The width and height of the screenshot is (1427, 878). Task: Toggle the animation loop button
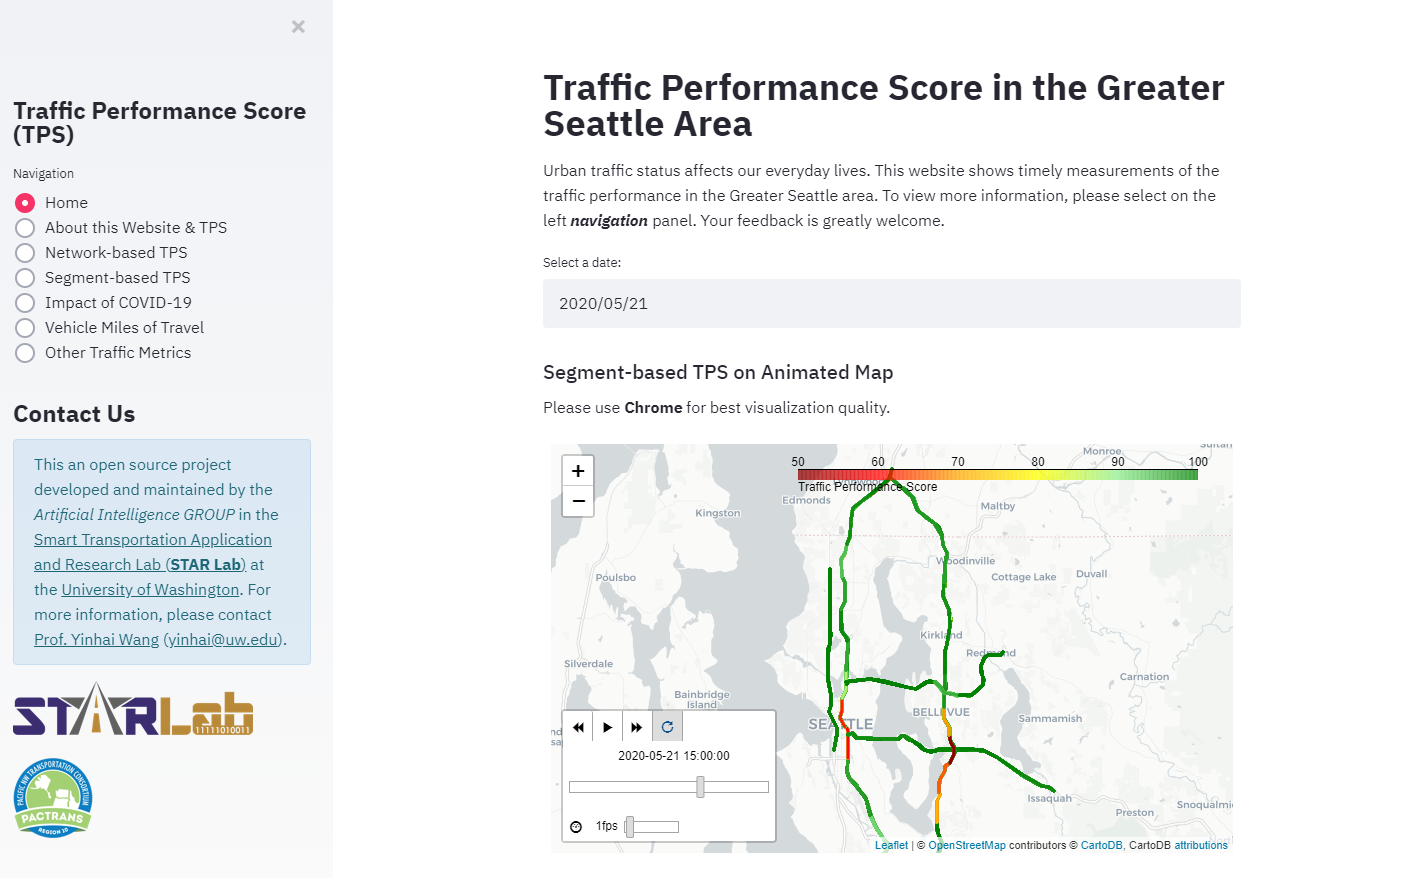pos(667,727)
